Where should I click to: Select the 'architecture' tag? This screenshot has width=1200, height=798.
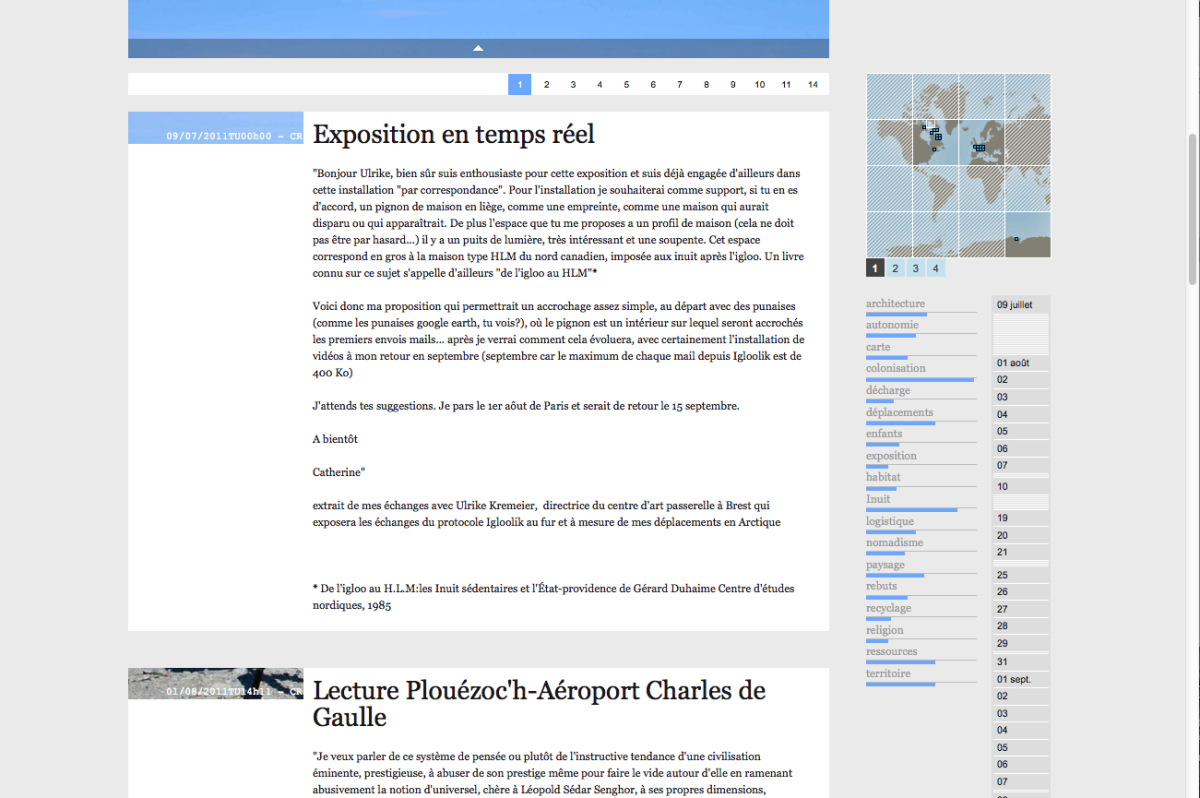(895, 303)
